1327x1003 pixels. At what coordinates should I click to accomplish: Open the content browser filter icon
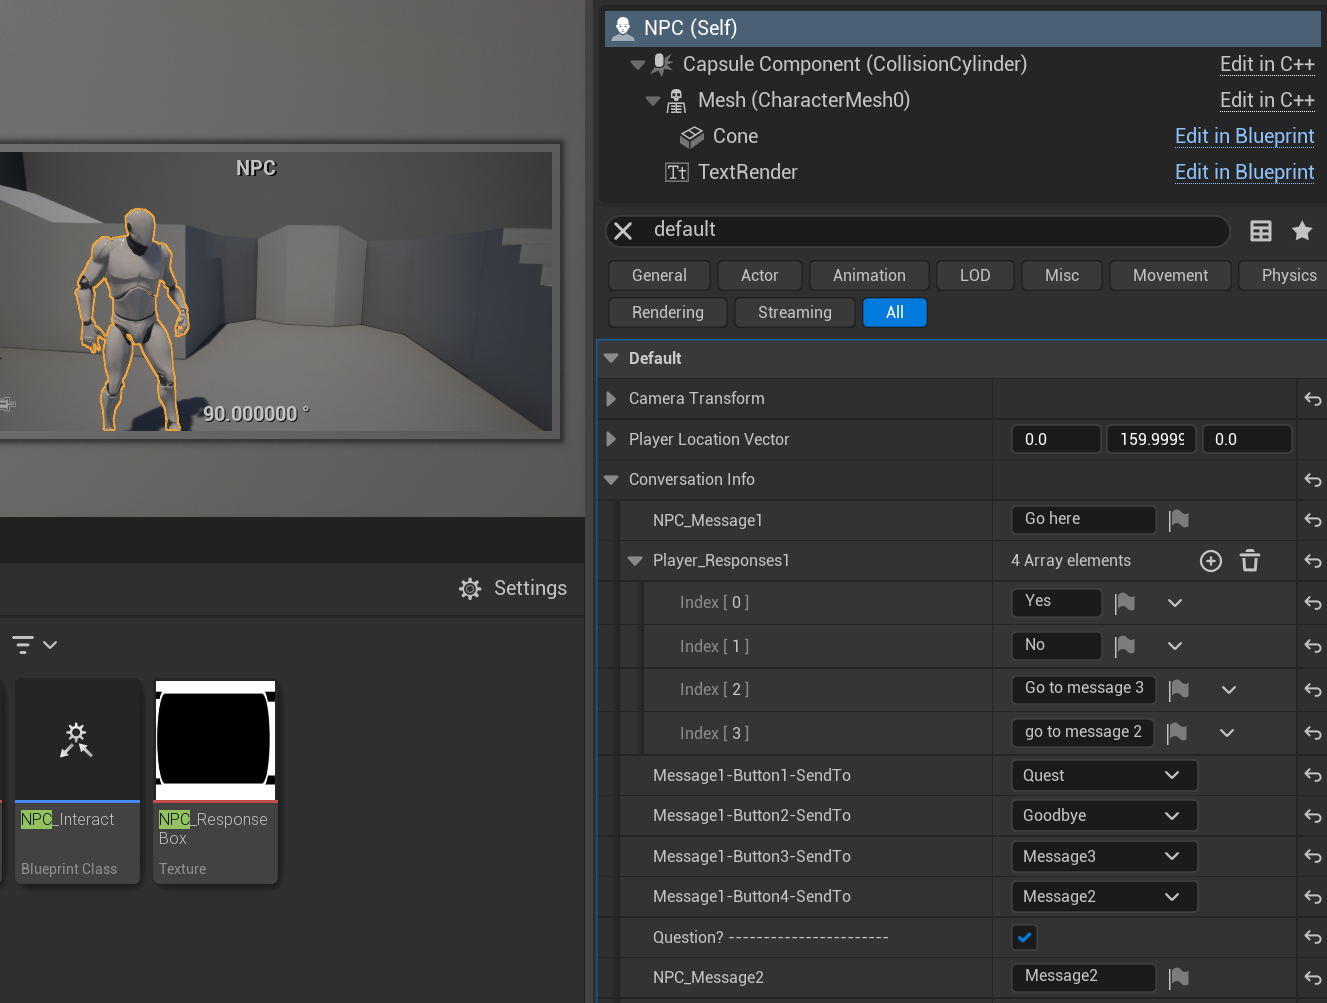(x=24, y=645)
